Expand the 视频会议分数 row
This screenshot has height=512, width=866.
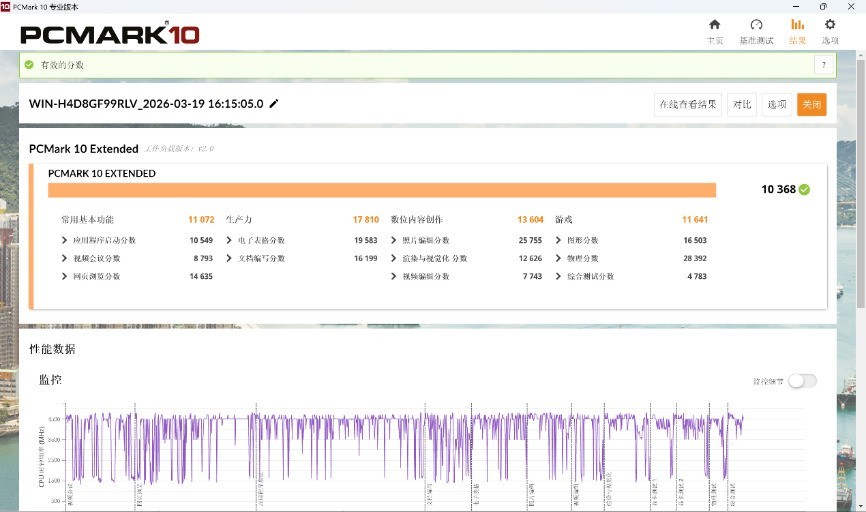[x=65, y=258]
